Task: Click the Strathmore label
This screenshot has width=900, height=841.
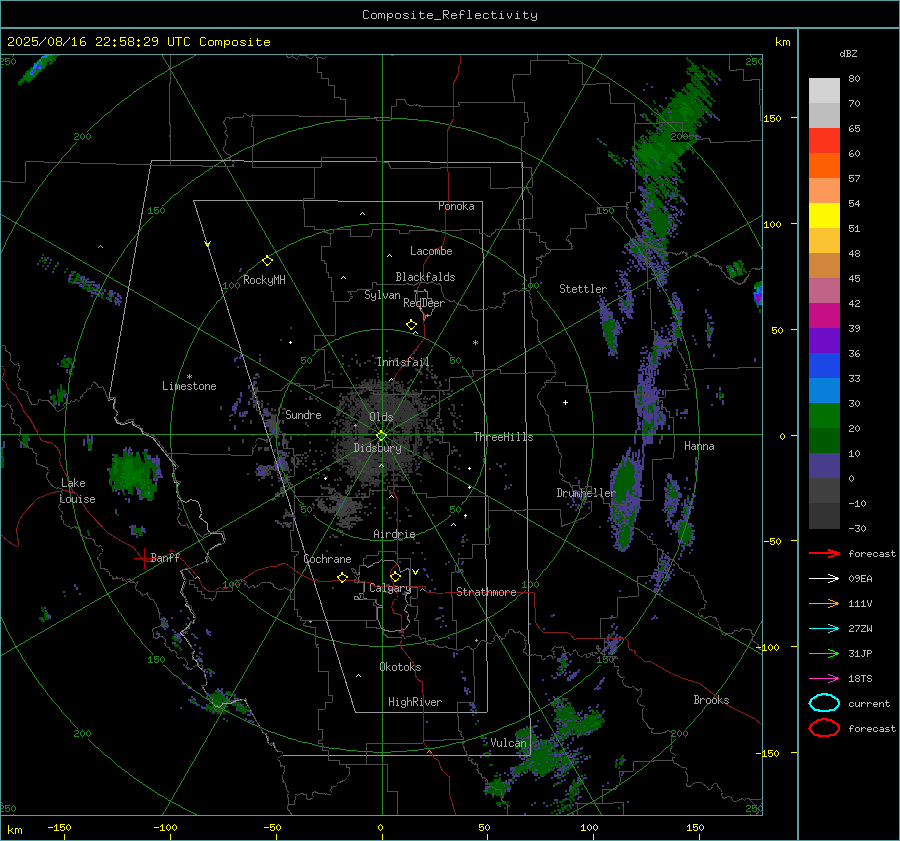Action: 486,592
